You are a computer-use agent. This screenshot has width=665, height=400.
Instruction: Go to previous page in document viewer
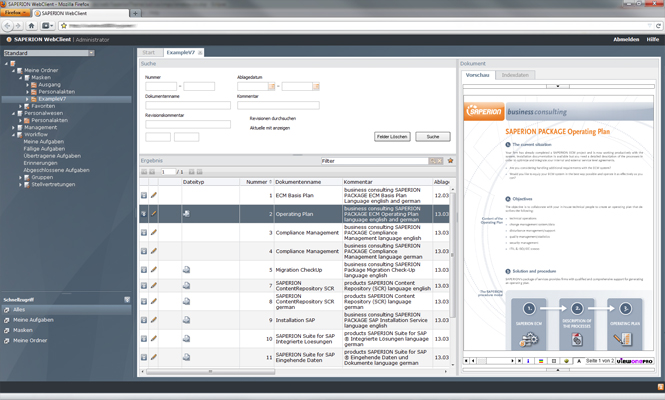[x=473, y=361]
